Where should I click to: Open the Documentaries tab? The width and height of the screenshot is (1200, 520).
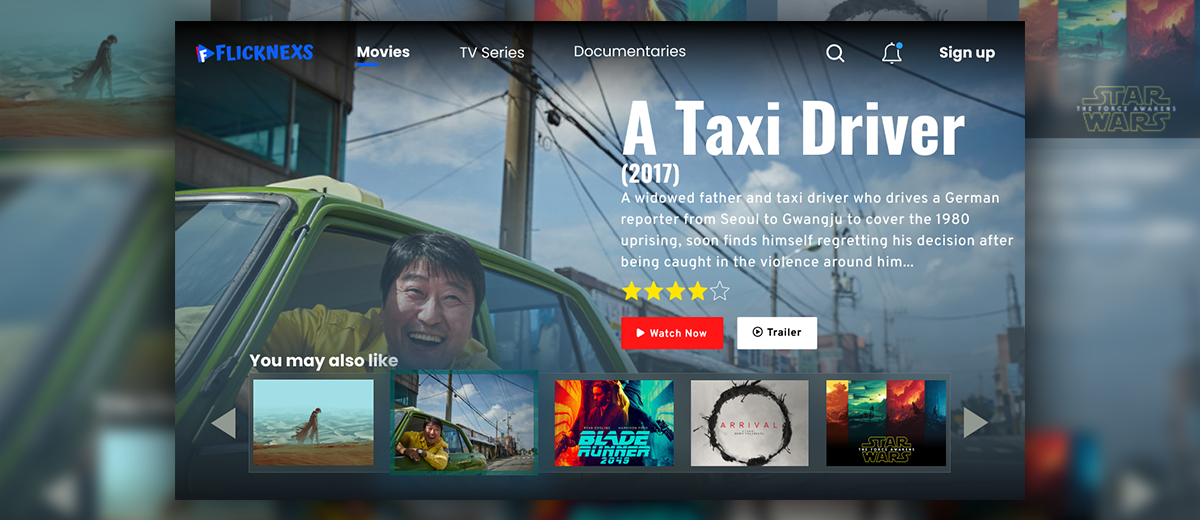coord(630,51)
